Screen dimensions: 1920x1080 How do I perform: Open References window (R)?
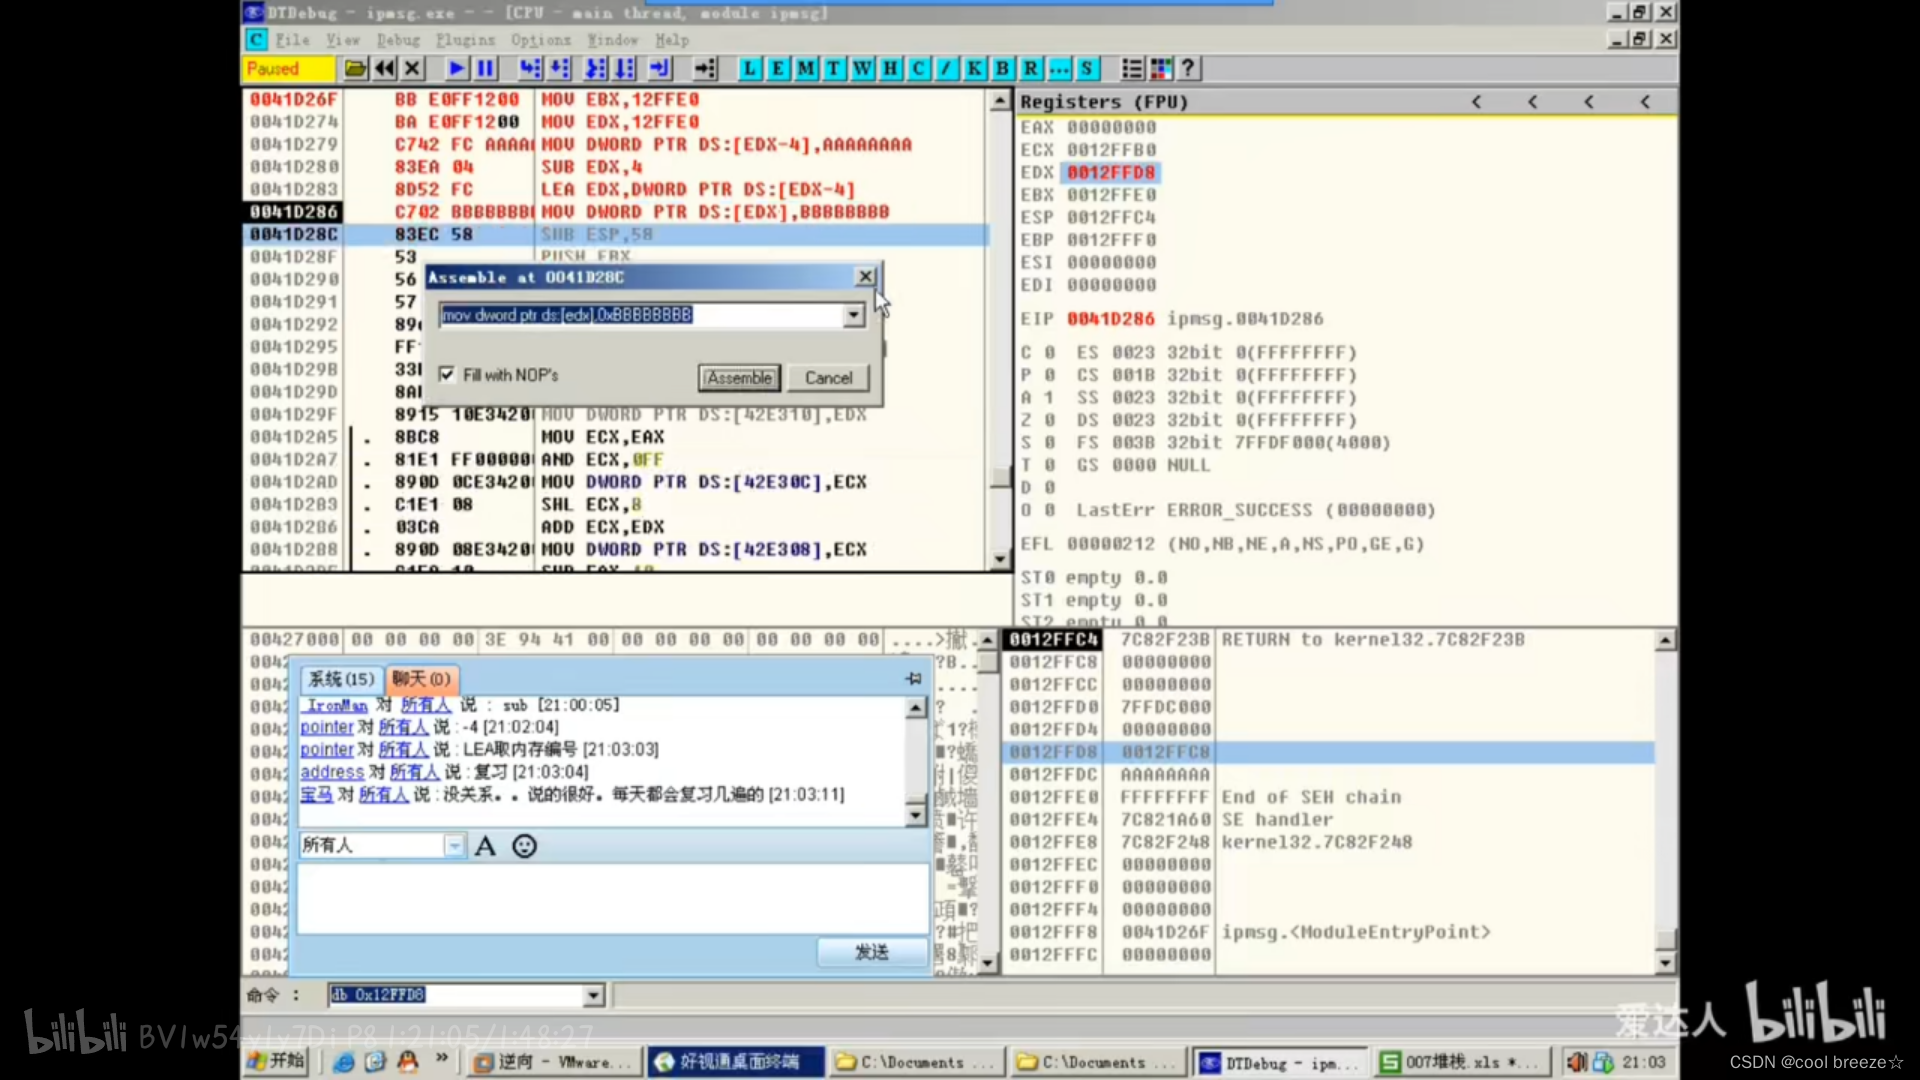1030,69
